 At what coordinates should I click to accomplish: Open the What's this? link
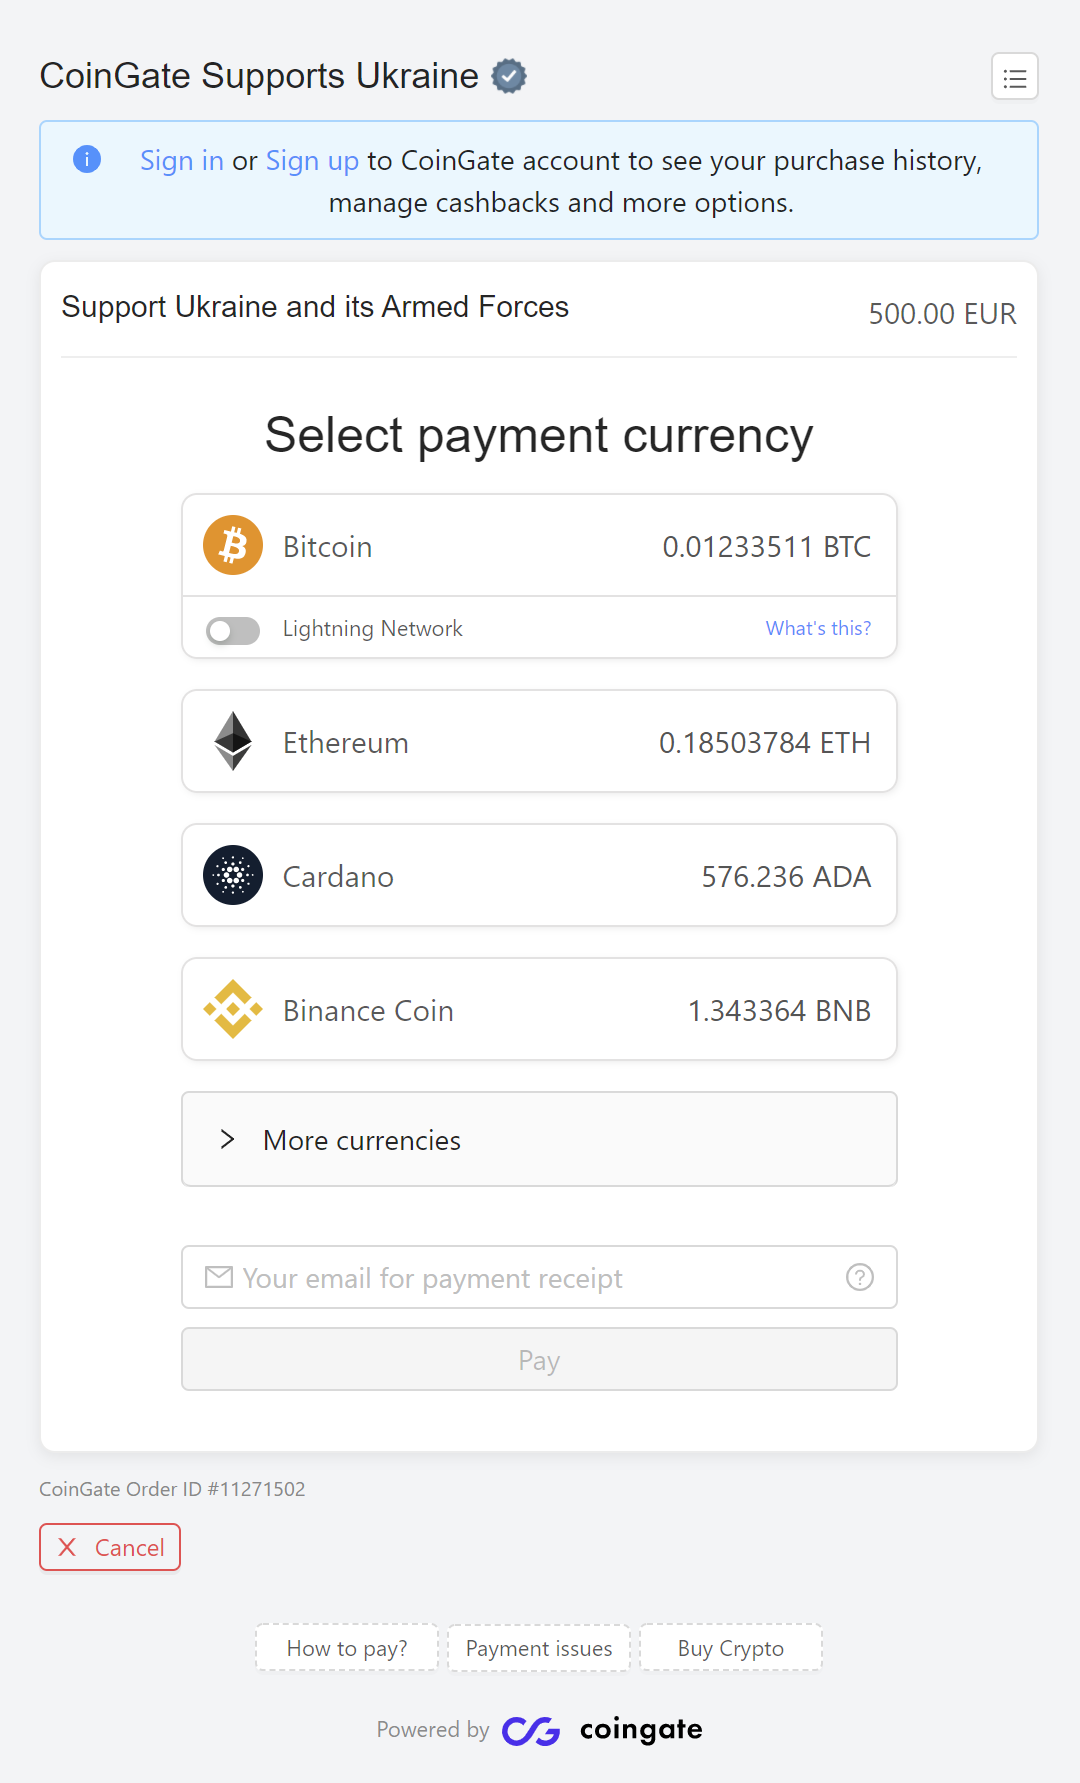(818, 628)
